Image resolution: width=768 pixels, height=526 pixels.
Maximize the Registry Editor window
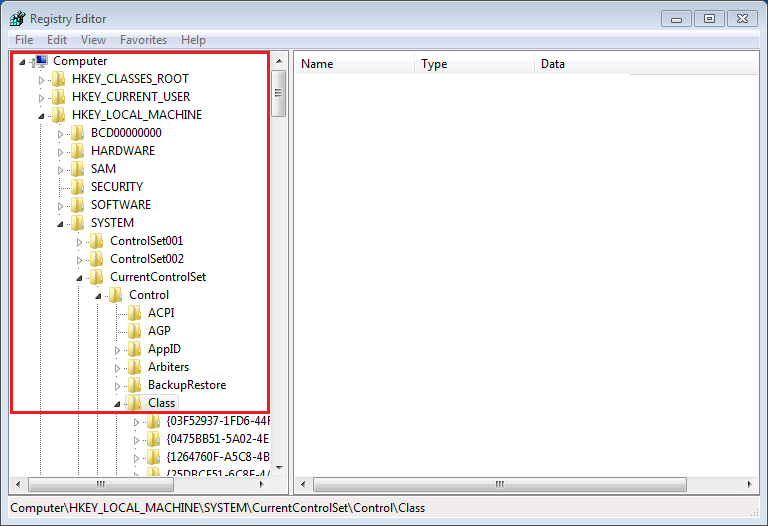click(709, 19)
